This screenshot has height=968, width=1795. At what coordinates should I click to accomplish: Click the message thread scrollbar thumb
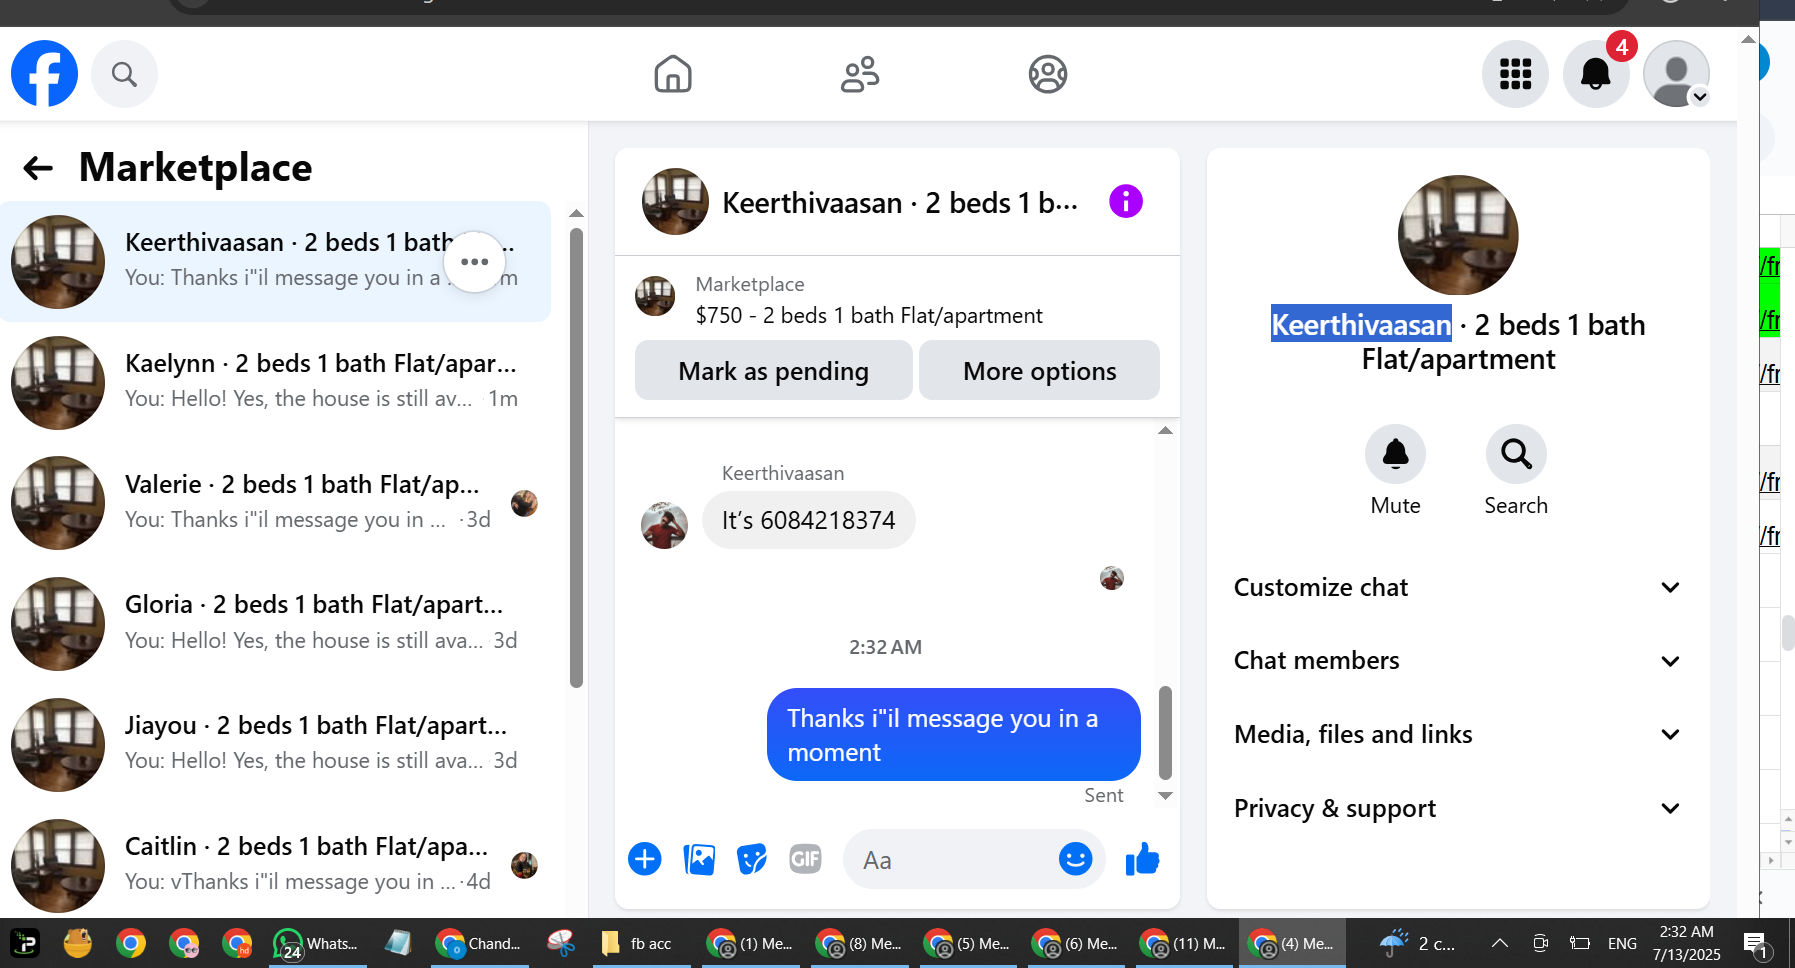(x=1165, y=732)
